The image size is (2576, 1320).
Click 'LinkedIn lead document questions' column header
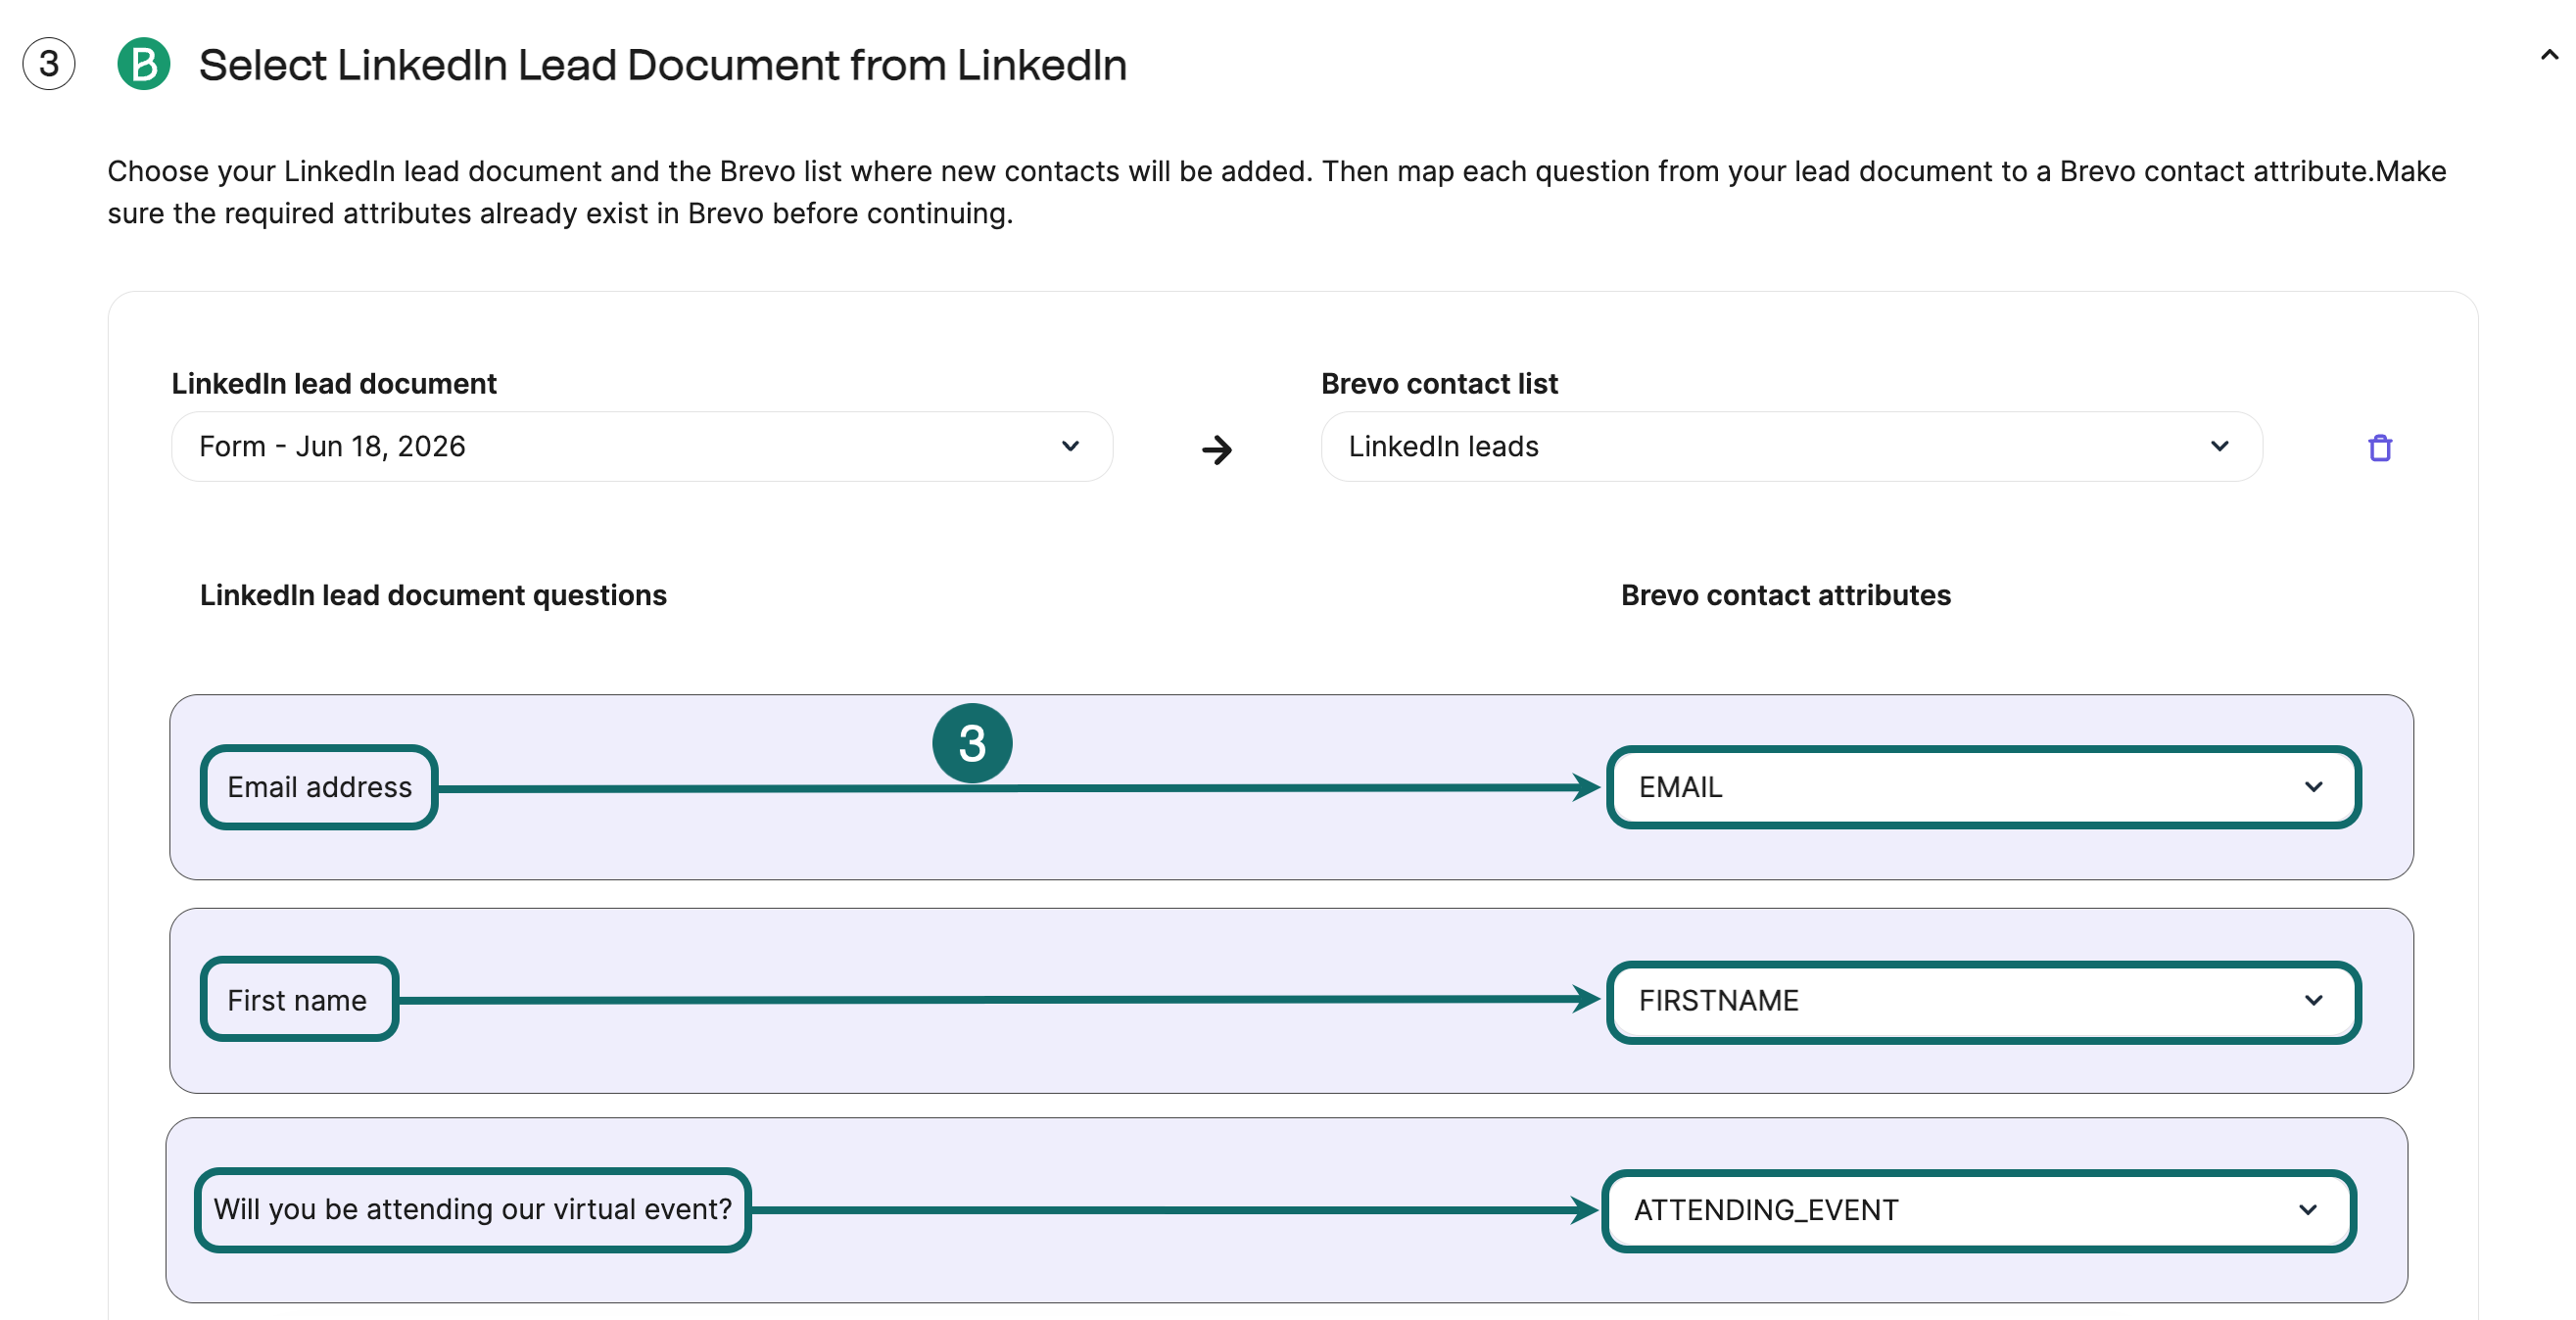(433, 595)
